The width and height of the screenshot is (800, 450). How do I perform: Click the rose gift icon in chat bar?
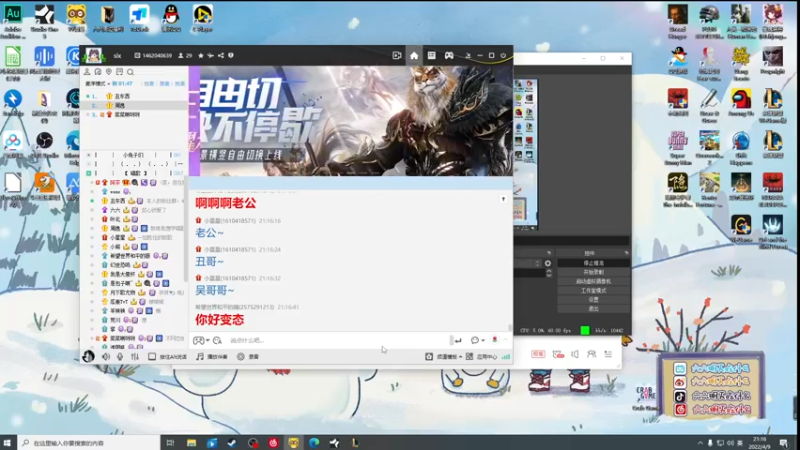click(x=494, y=340)
